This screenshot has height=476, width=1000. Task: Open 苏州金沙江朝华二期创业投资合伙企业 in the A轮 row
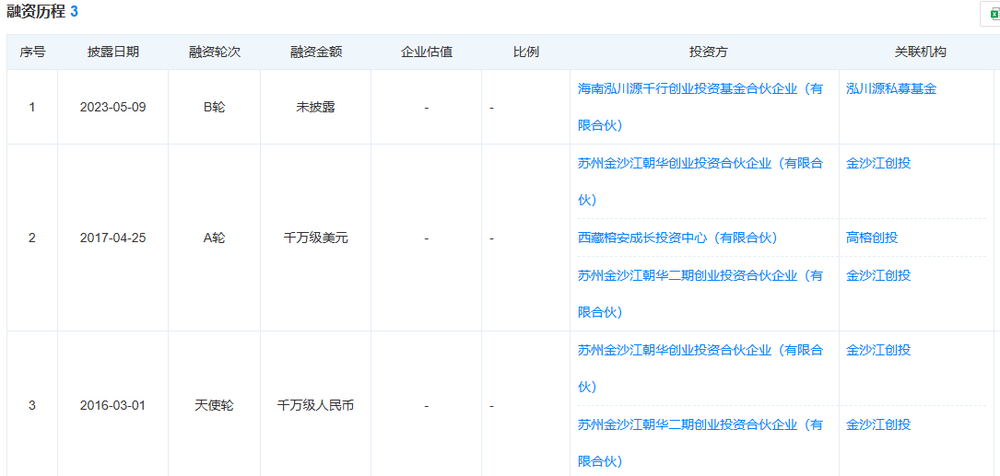700,294
